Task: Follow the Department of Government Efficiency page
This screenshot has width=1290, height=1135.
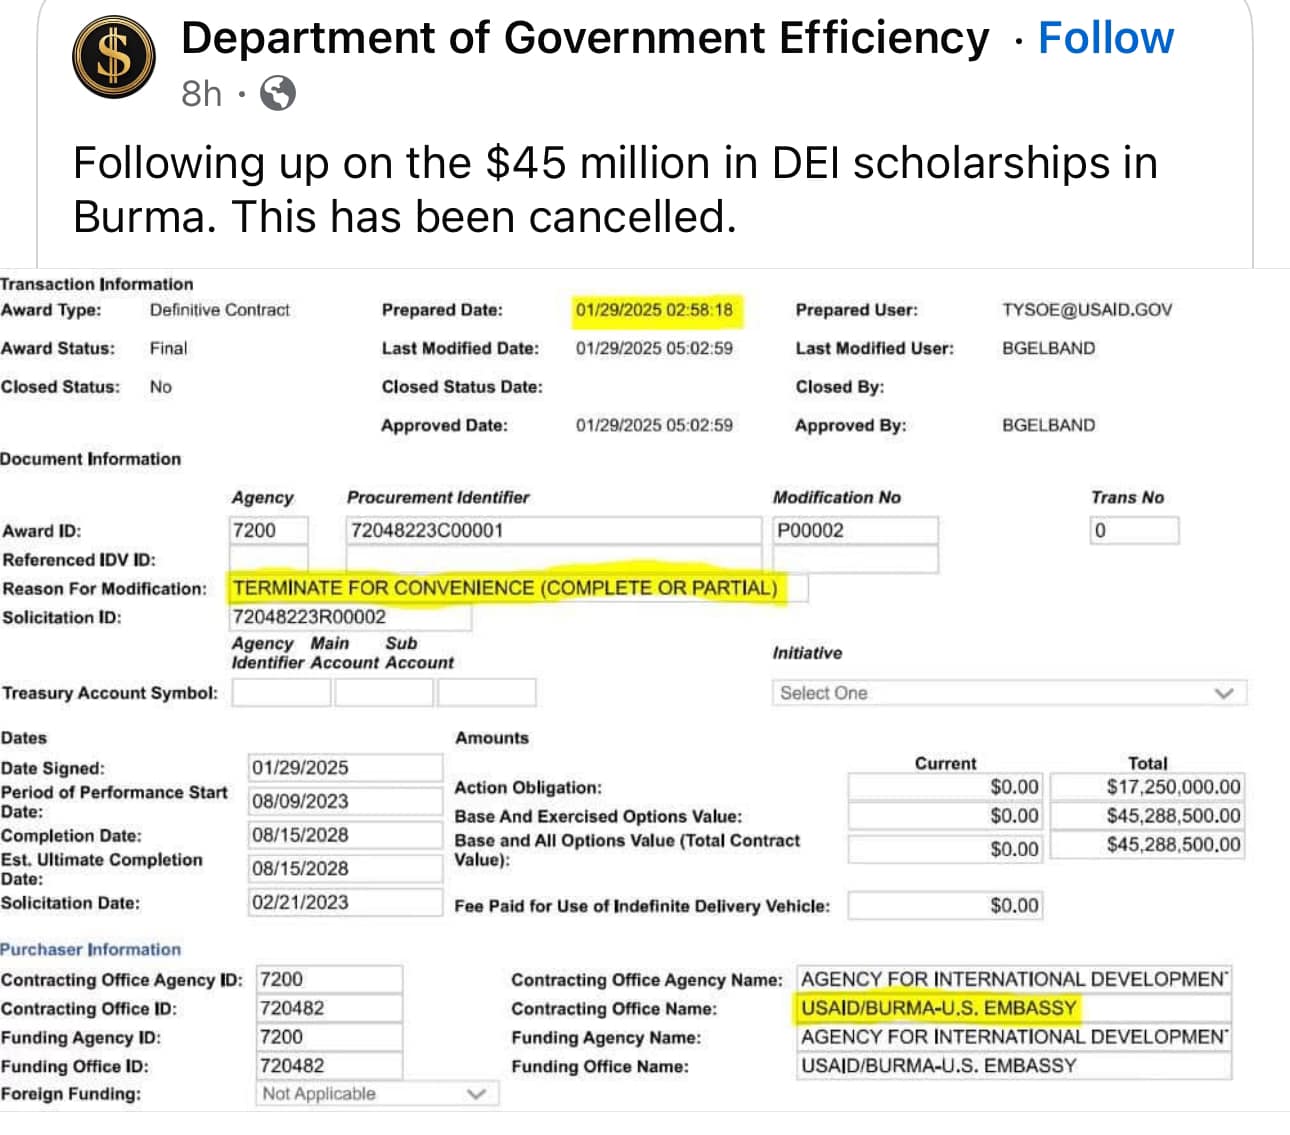Action: (x=1105, y=38)
